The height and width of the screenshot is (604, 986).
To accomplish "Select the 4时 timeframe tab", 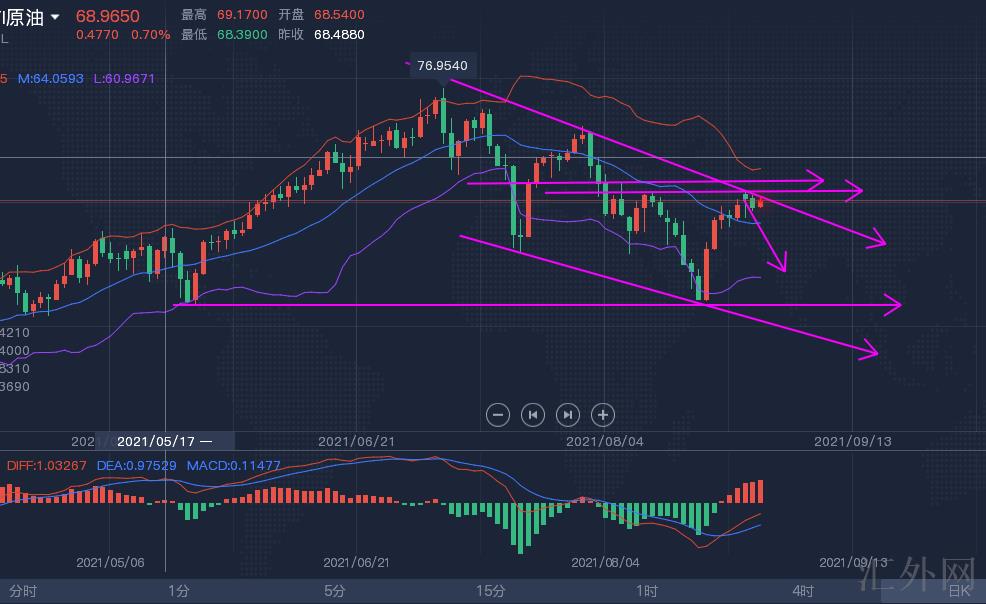I will [x=802, y=591].
